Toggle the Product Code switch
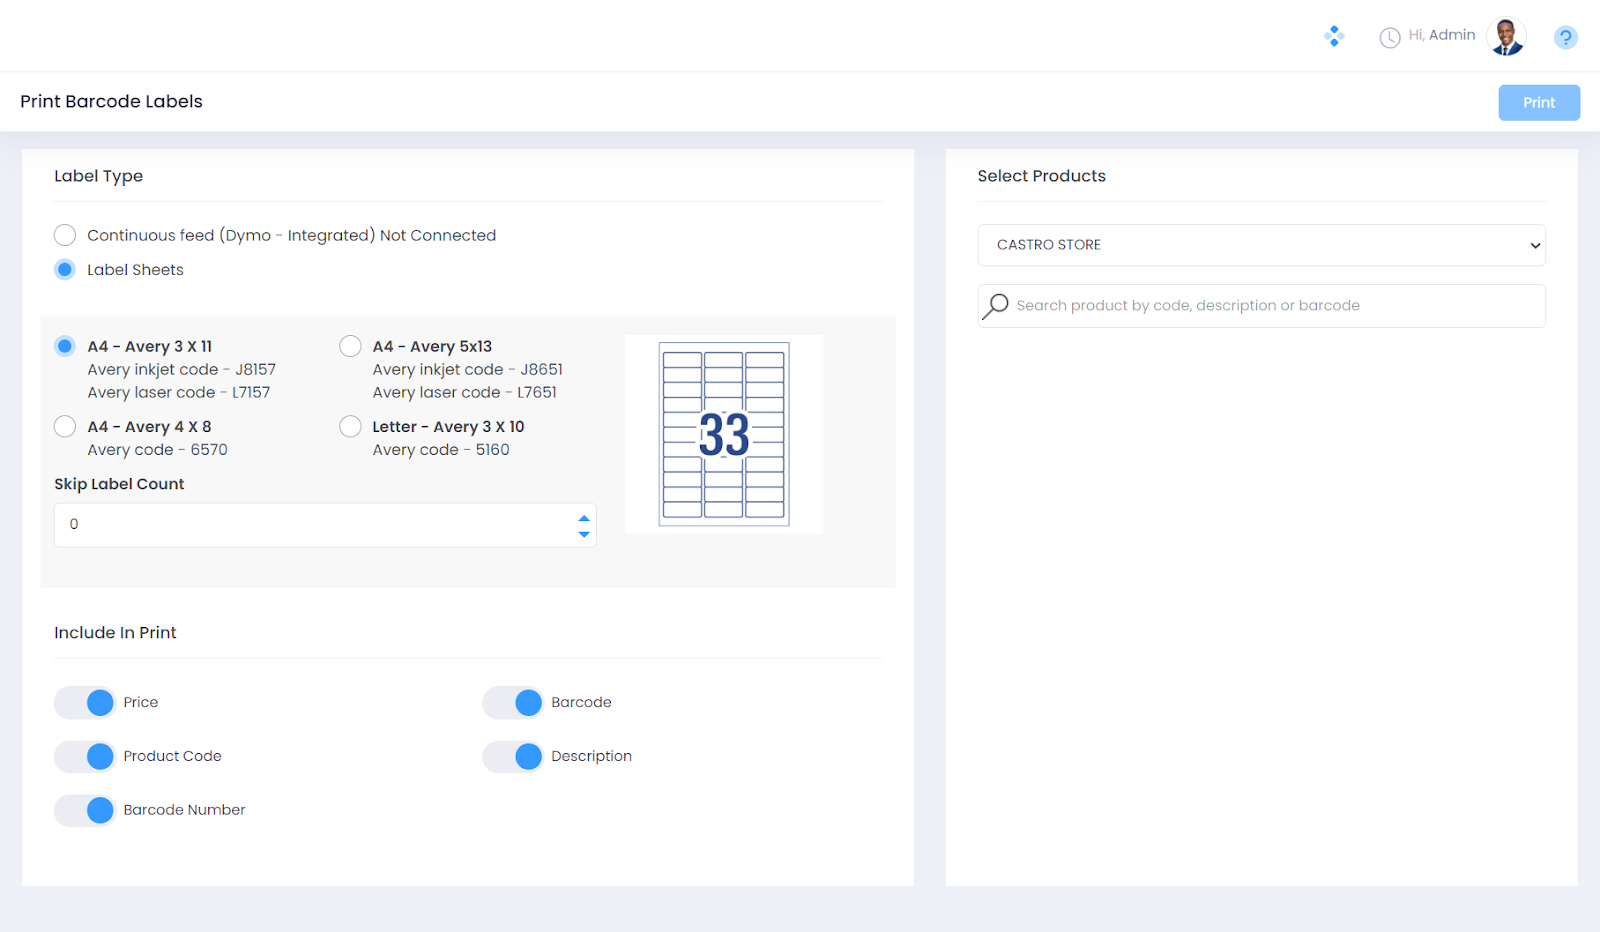This screenshot has width=1600, height=932. (85, 757)
